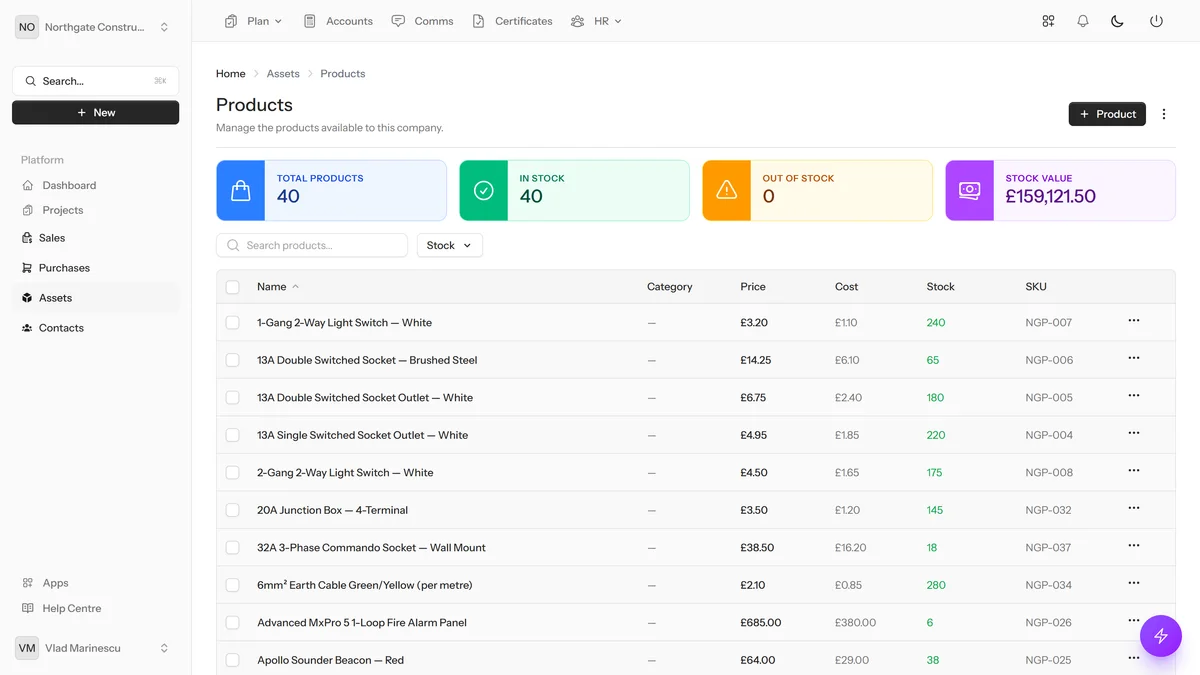
Task: Open the apps grid icon in top bar
Action: (x=1048, y=21)
